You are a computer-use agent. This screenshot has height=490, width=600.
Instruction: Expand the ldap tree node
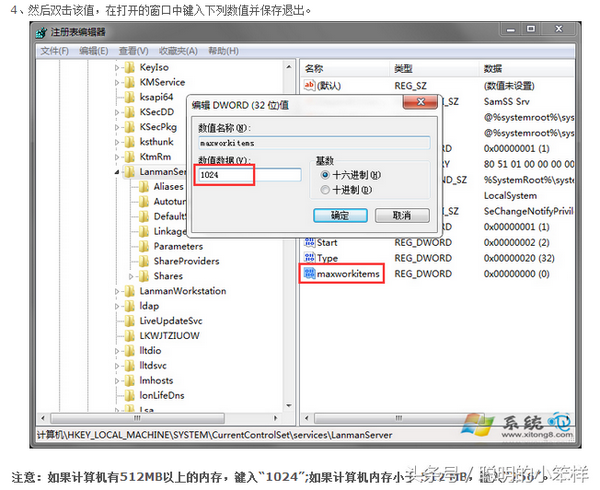(117, 306)
